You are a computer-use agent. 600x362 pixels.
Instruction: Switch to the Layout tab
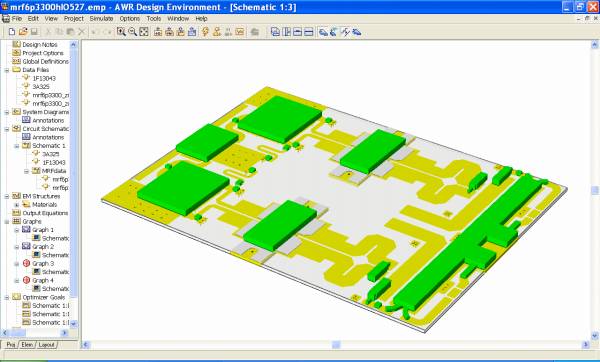[47, 345]
